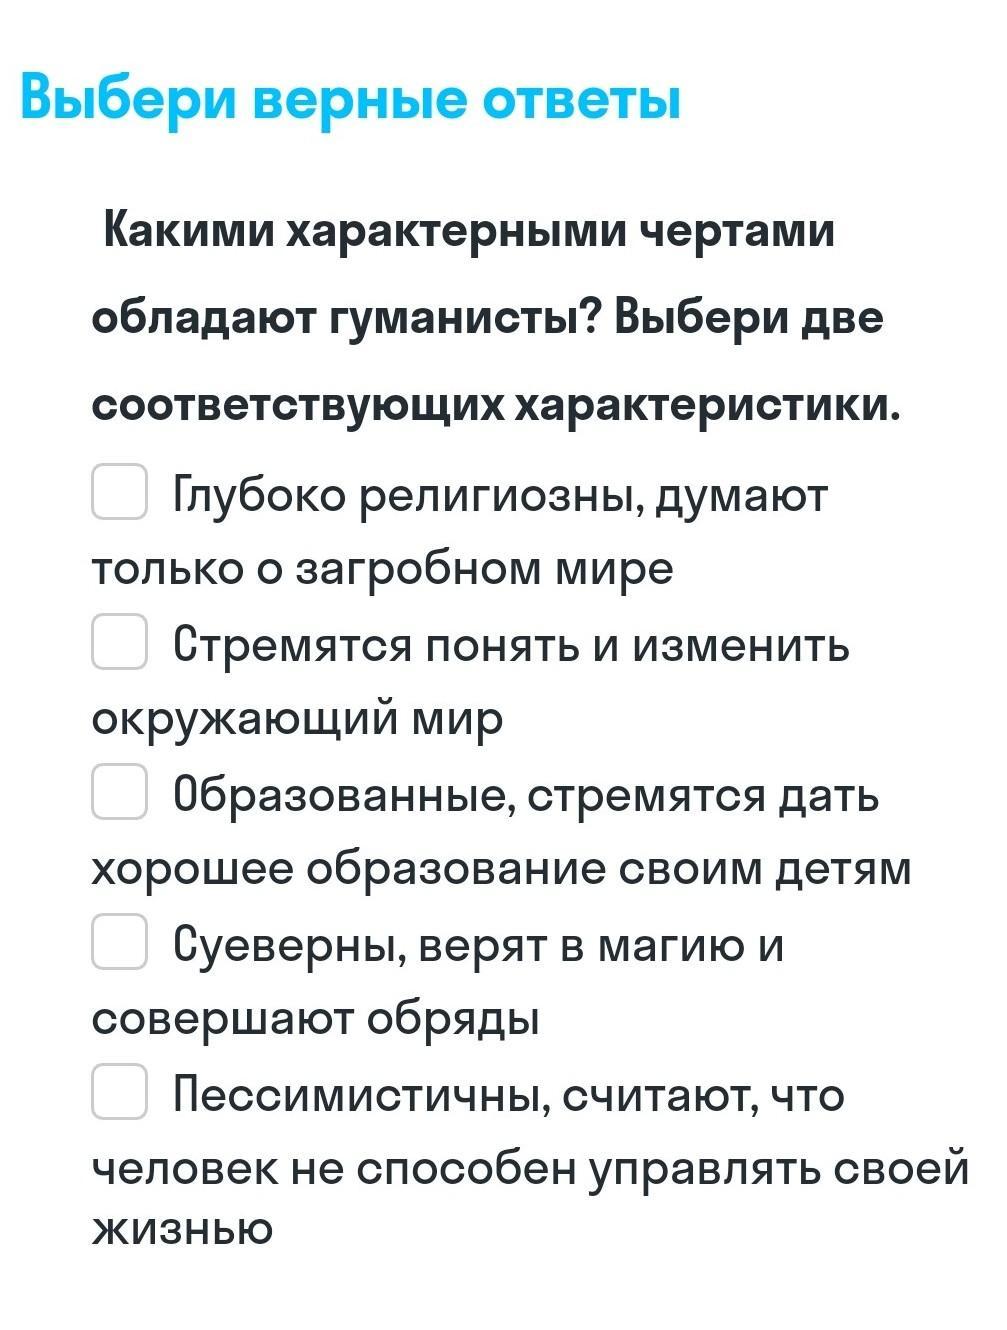The height and width of the screenshot is (1330, 1007).
Task: Click the 'Пессимистичны, считают, что' label text
Action: [508, 1094]
